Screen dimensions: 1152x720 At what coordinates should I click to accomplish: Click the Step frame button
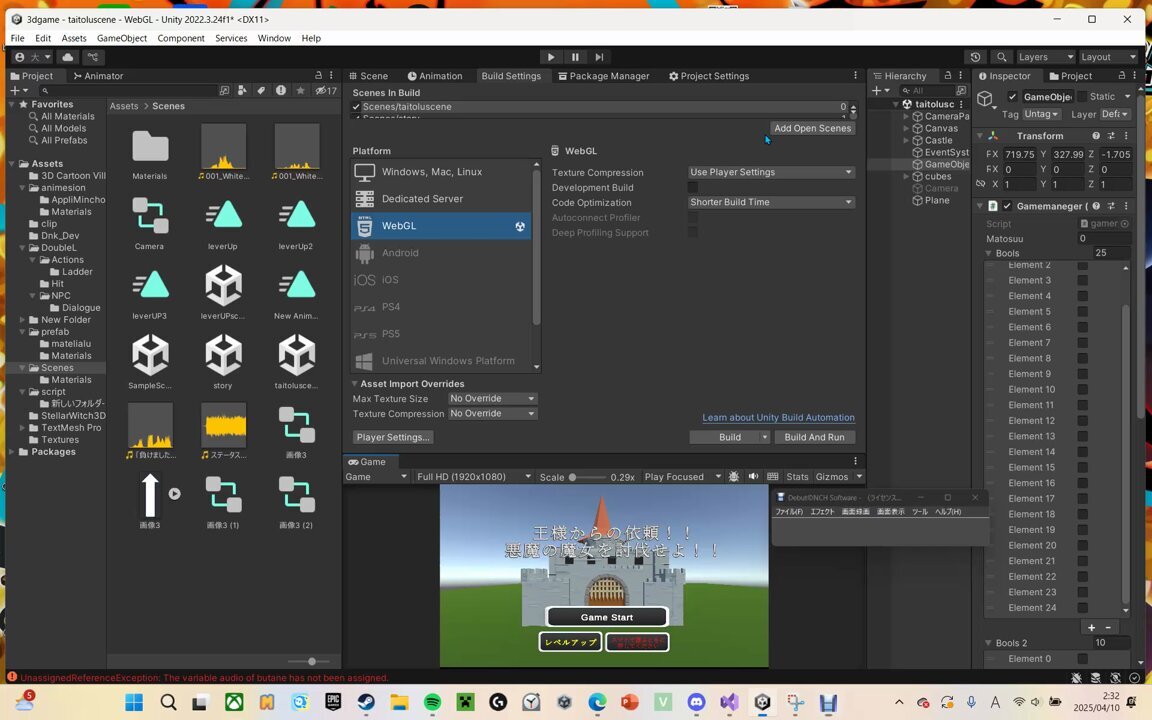(600, 57)
